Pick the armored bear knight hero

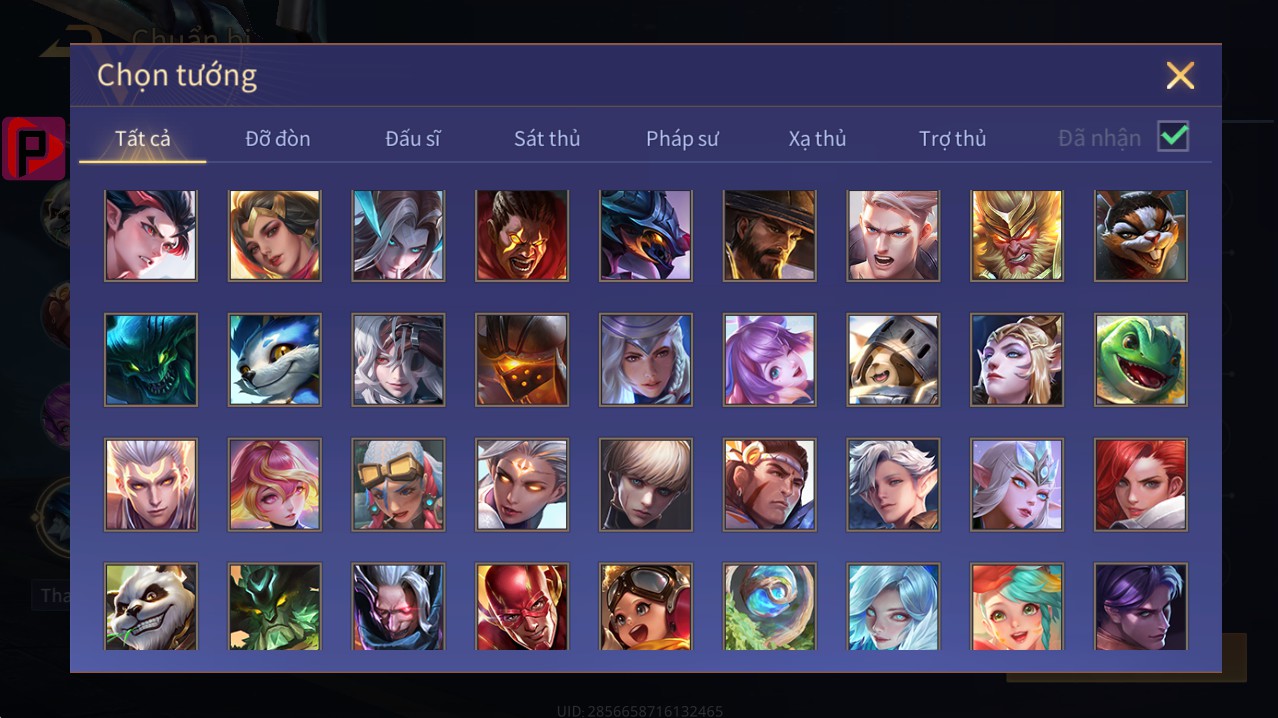click(x=893, y=360)
